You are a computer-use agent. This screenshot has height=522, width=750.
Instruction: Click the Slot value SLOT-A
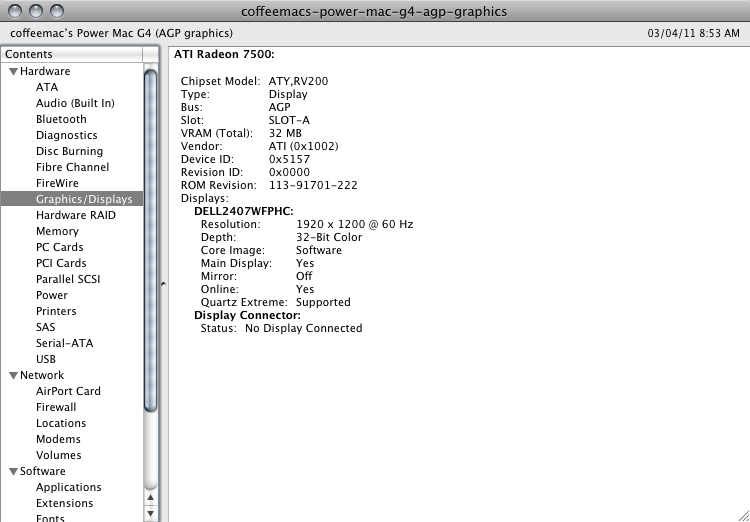pyautogui.click(x=289, y=120)
